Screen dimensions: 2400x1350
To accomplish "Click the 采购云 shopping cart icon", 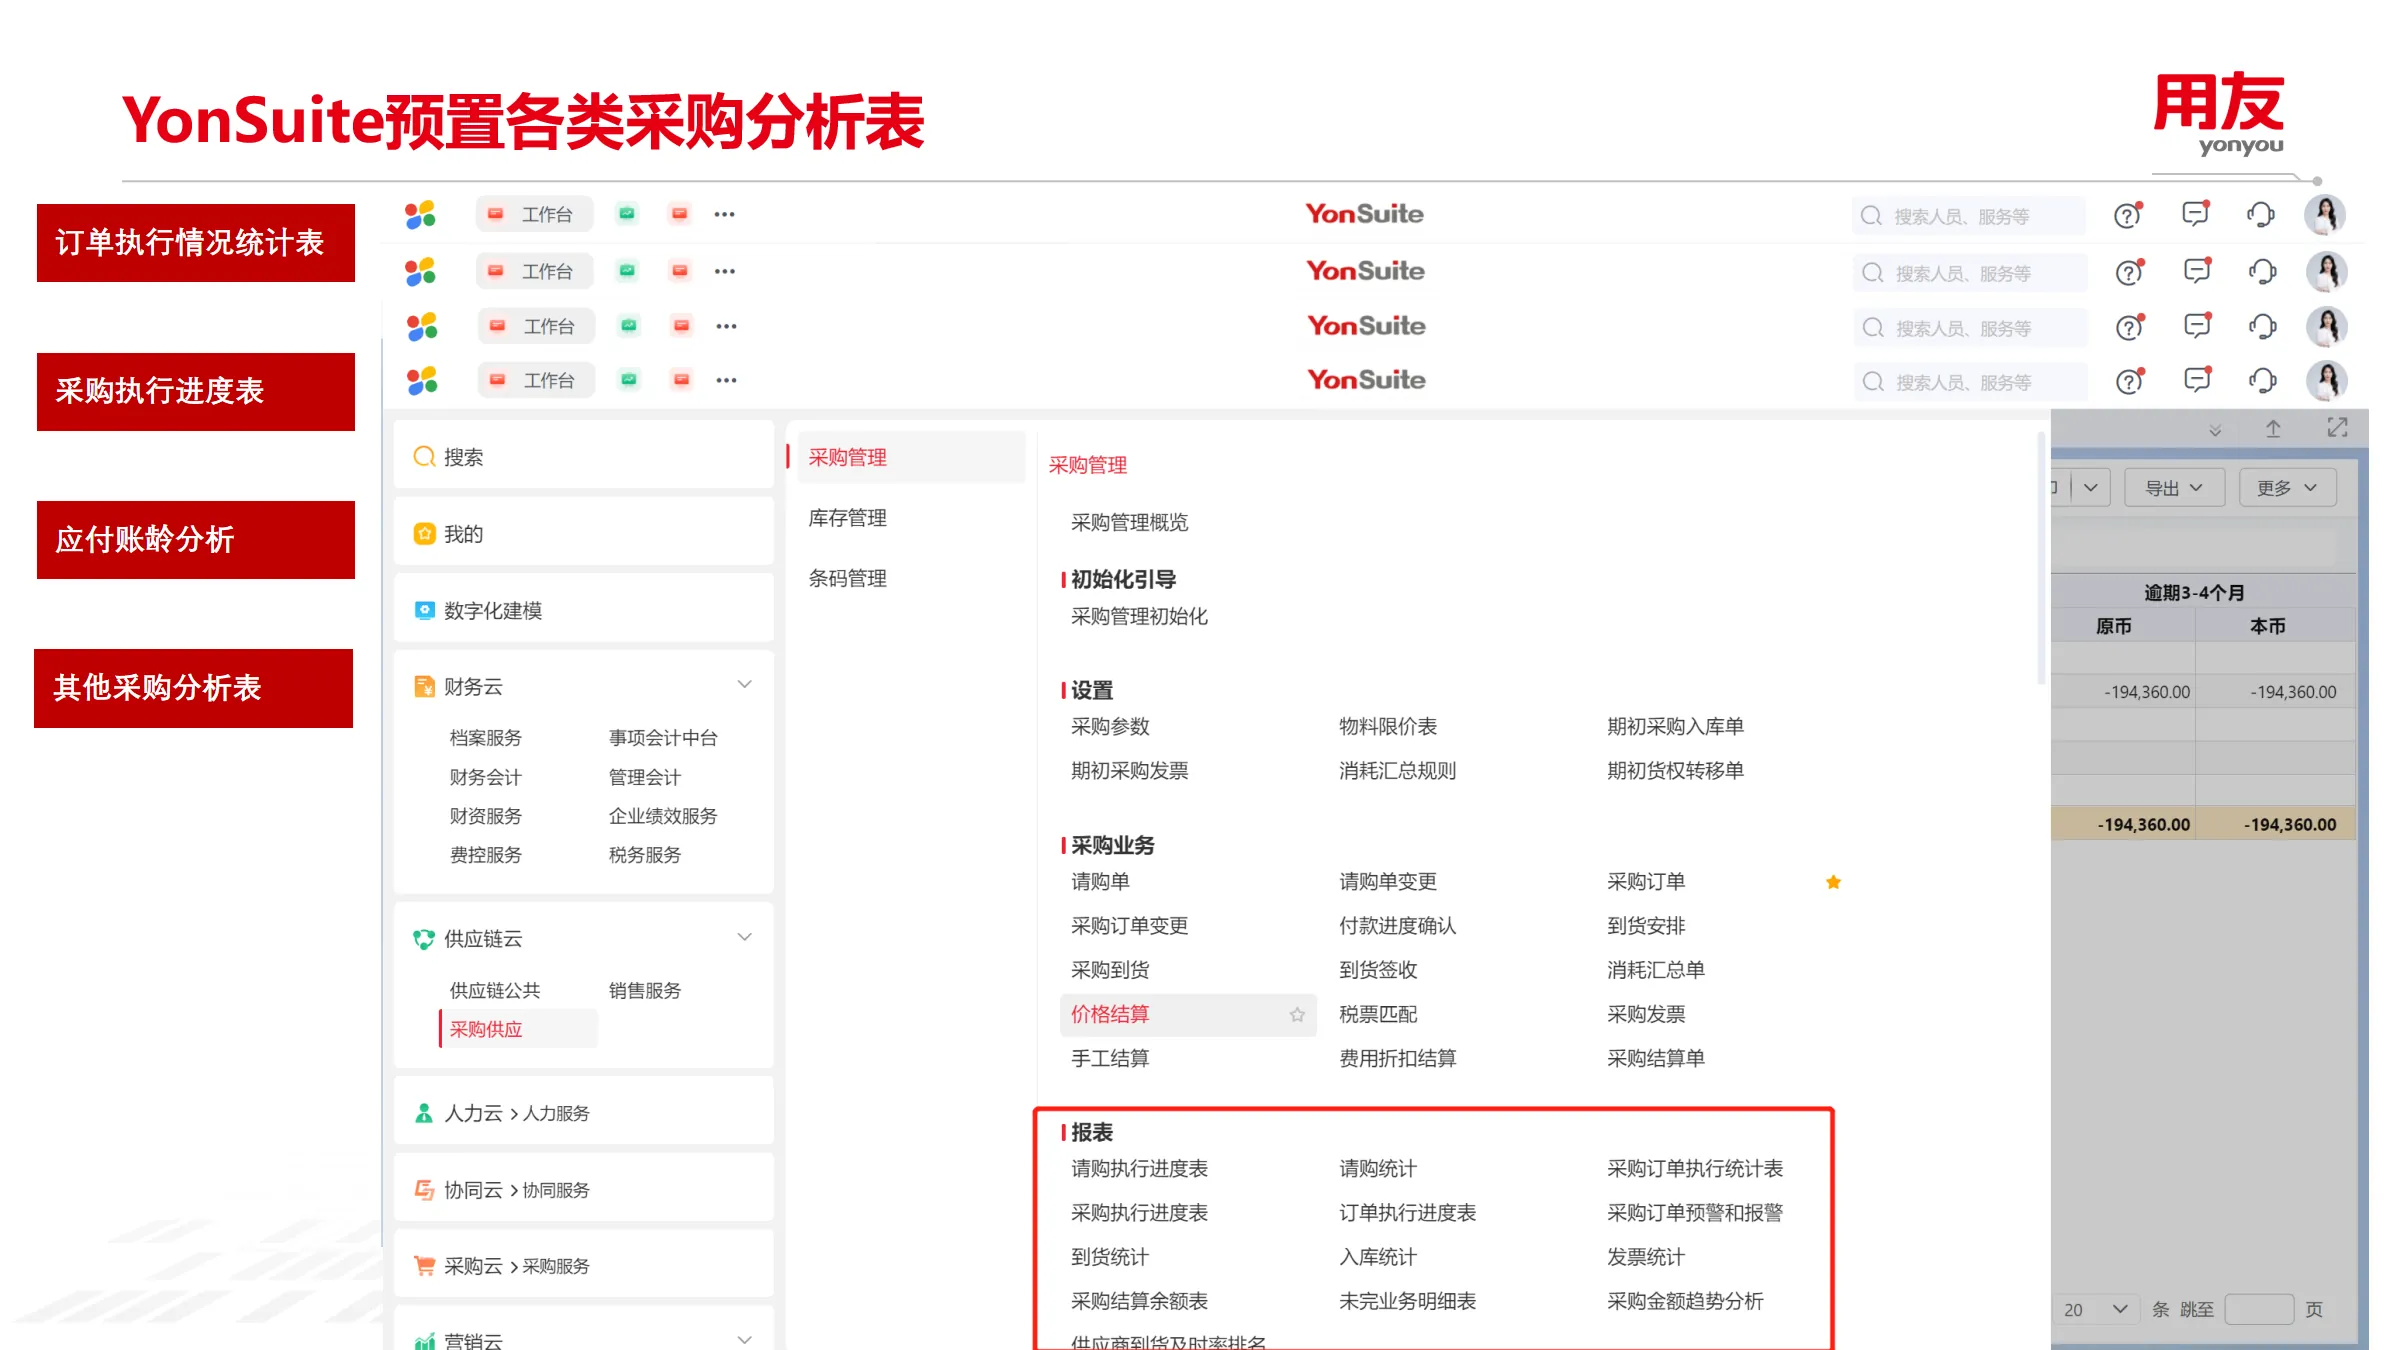I will (424, 1266).
